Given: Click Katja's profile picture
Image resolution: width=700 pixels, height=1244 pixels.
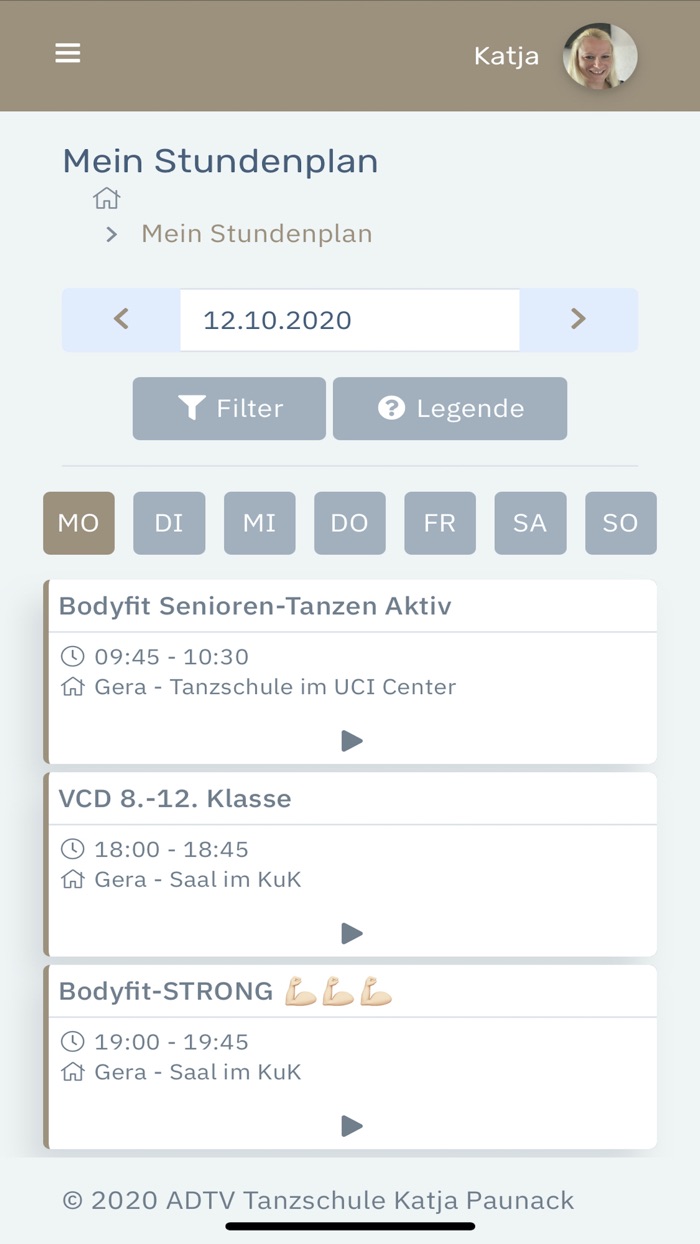Looking at the screenshot, I should point(599,56).
